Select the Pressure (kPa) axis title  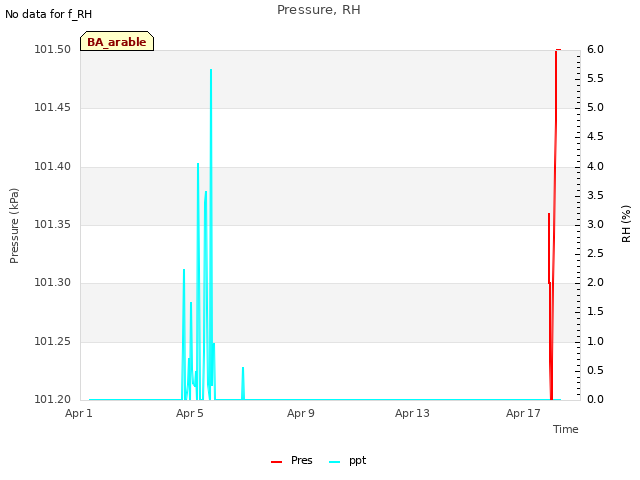[x=14, y=226]
